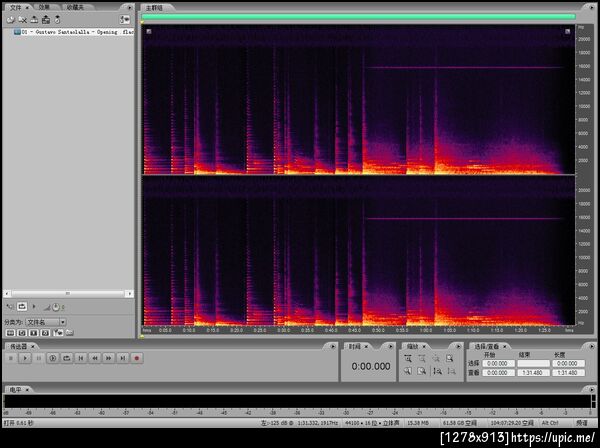Open the Files panel options menu arrow

129,7
